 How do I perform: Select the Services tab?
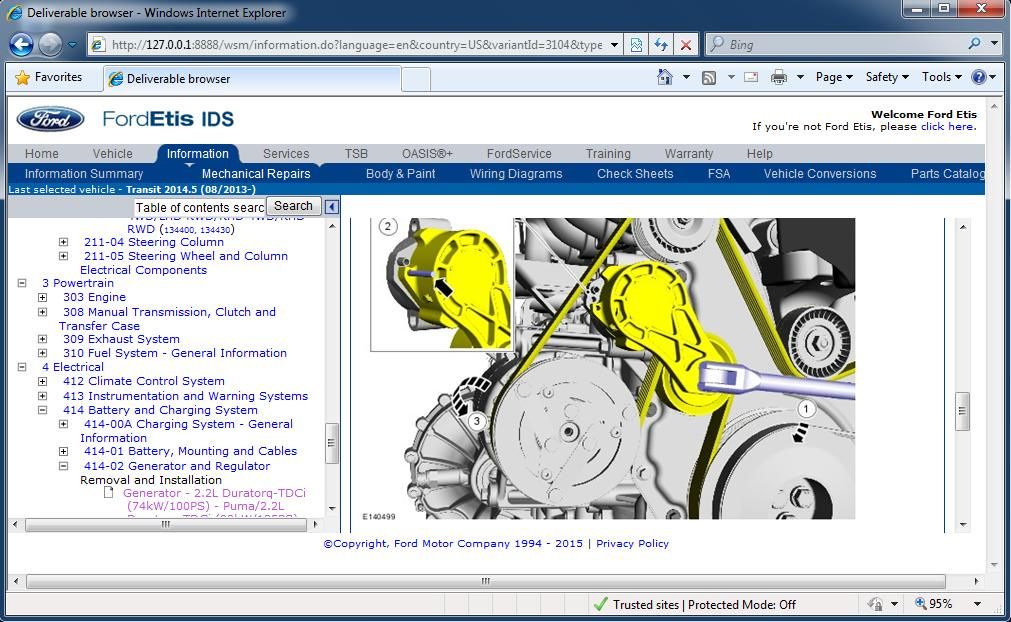(286, 153)
